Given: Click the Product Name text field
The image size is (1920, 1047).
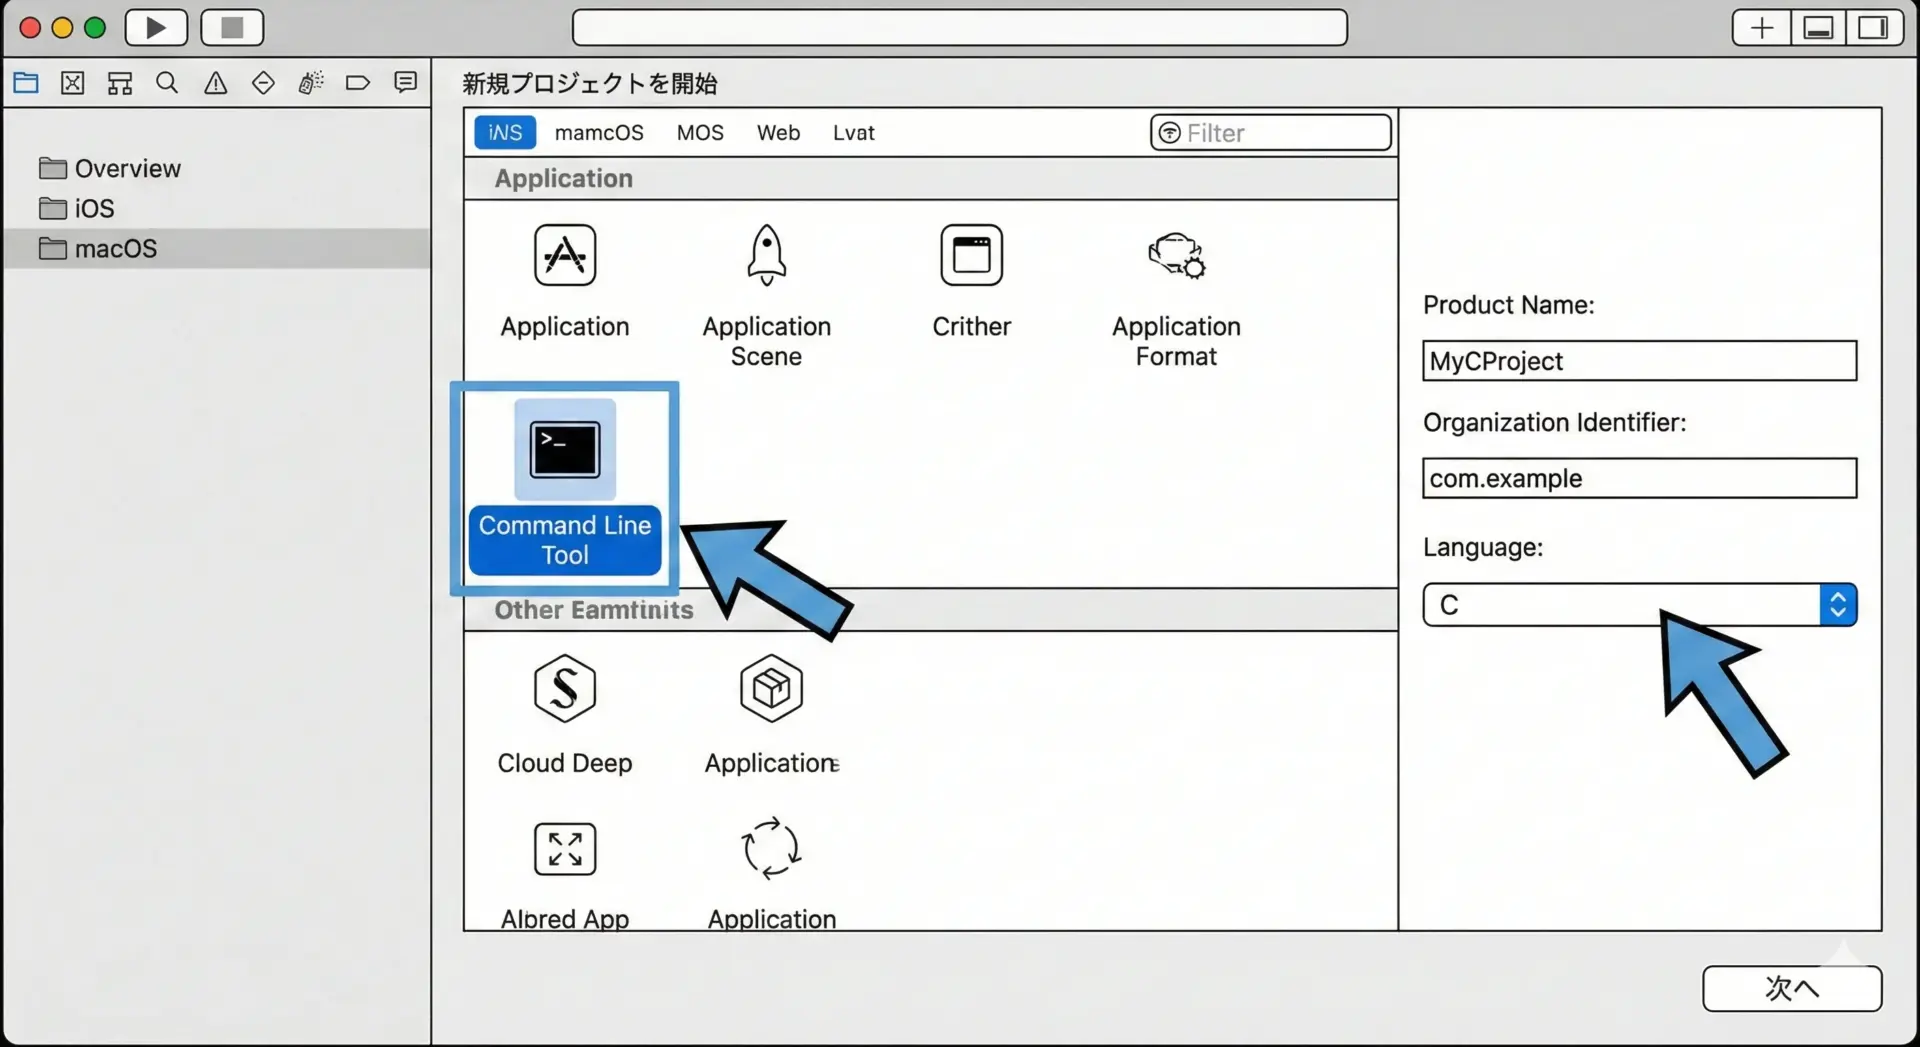Looking at the screenshot, I should [x=1639, y=361].
